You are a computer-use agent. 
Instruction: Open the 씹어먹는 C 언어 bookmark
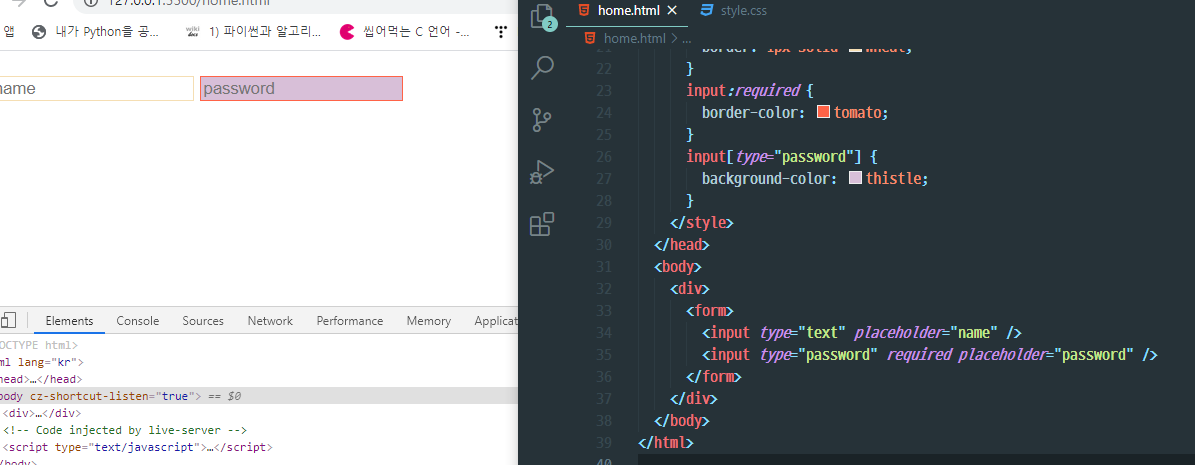405,32
